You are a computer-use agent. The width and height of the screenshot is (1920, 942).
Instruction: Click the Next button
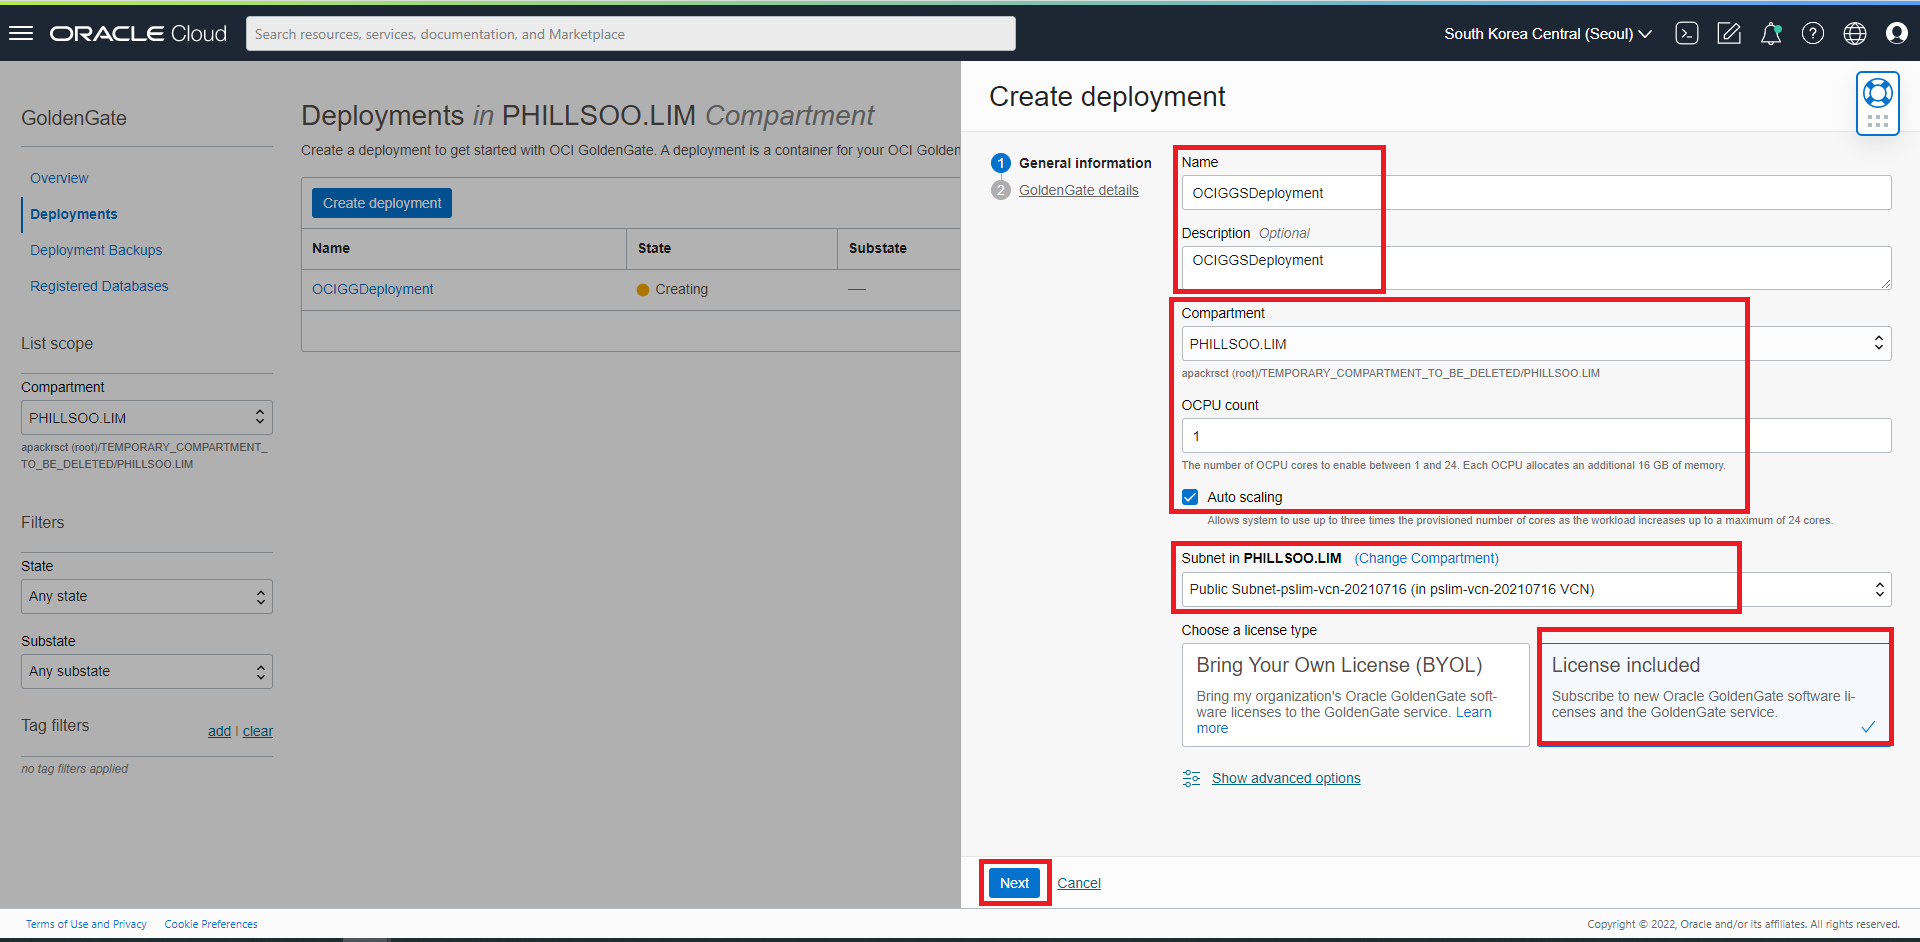point(1014,883)
